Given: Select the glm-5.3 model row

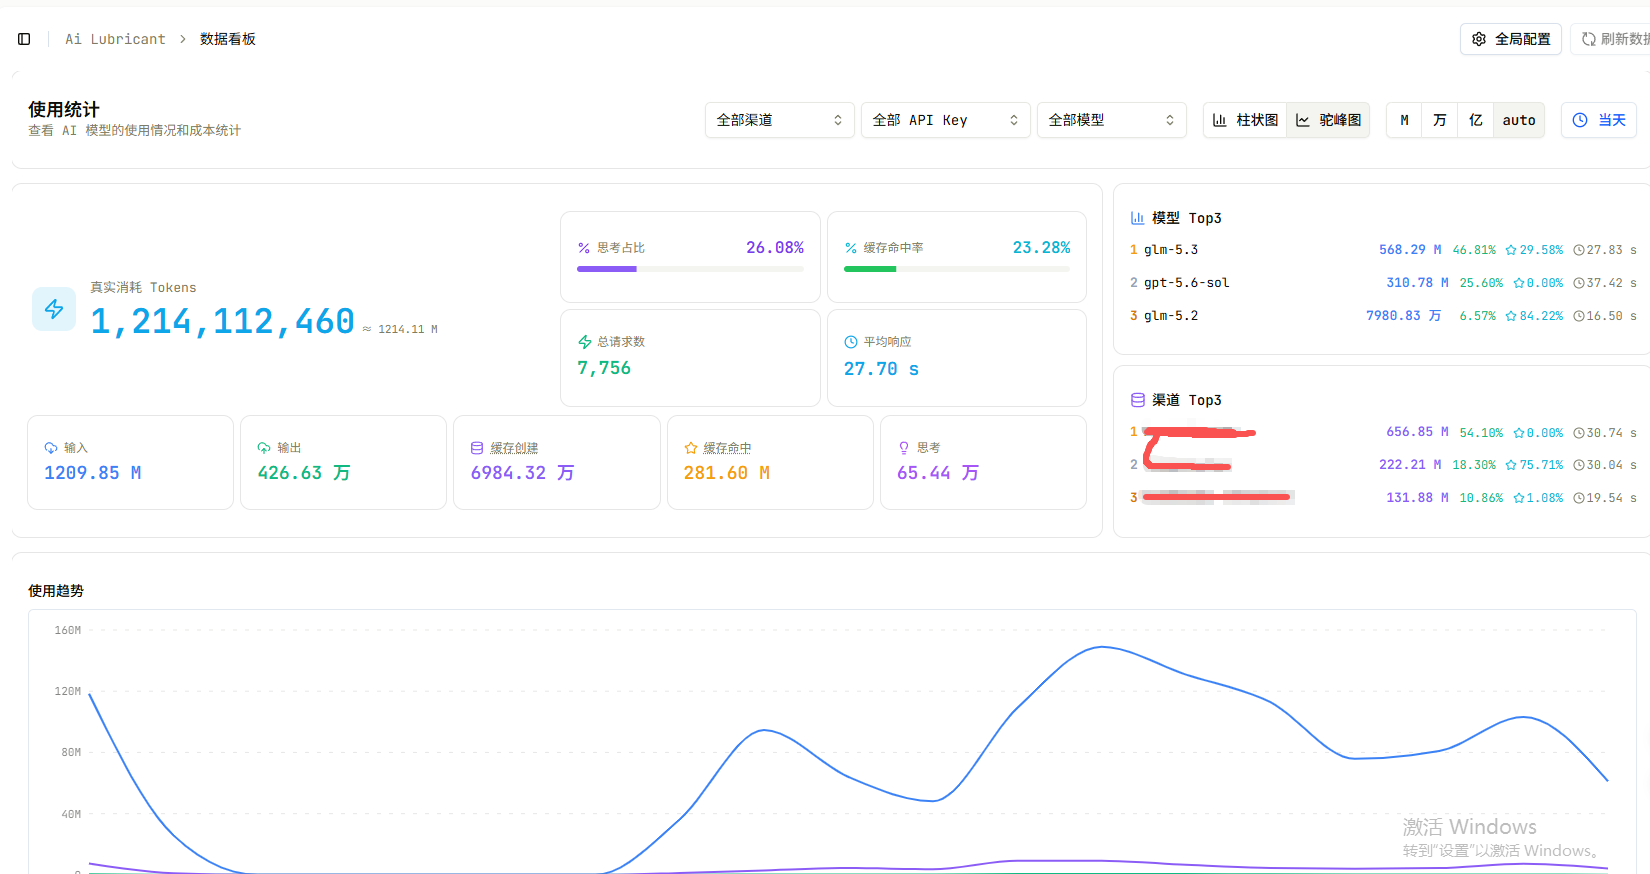Looking at the screenshot, I should click(1383, 250).
